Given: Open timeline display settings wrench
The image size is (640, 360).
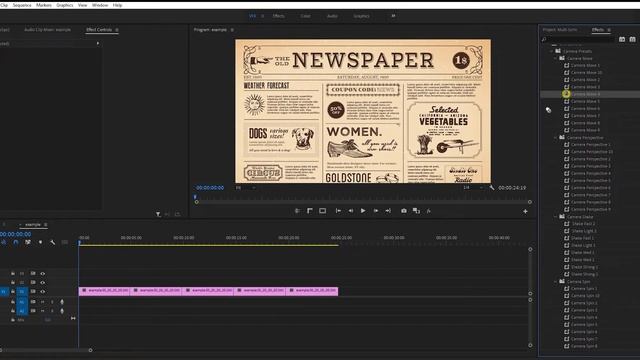Looking at the screenshot, I should (x=53, y=242).
